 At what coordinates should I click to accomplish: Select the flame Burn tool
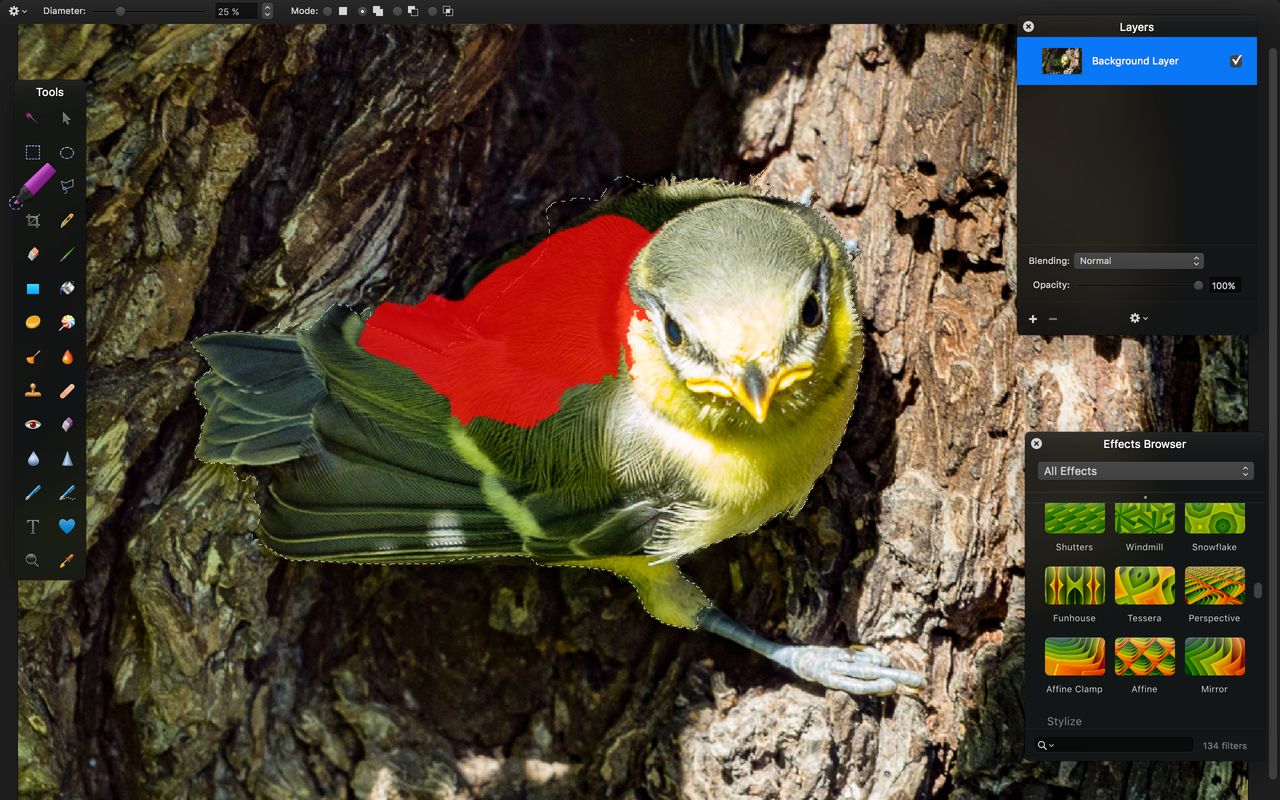(x=66, y=356)
